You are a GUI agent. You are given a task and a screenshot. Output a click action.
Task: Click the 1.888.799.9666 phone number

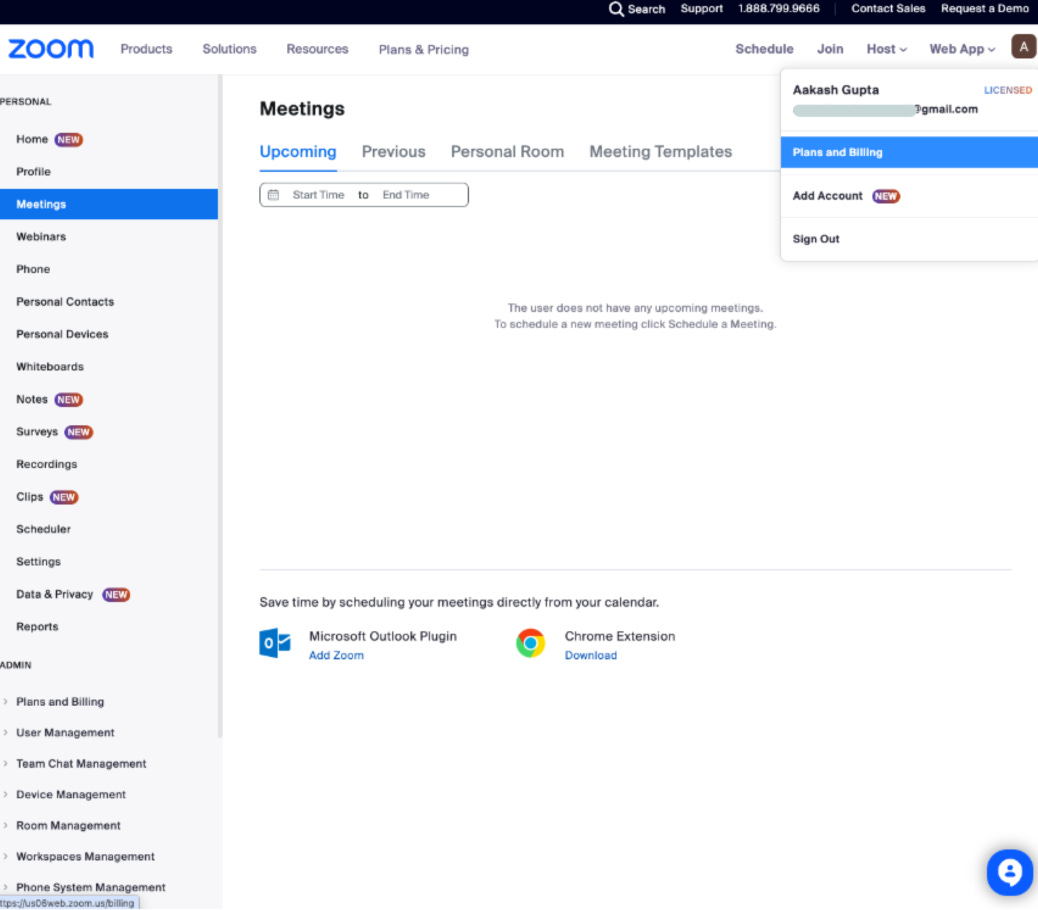tap(778, 9)
